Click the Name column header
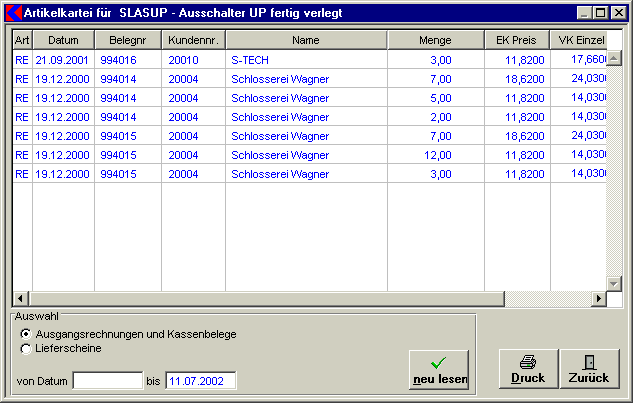 [306, 40]
